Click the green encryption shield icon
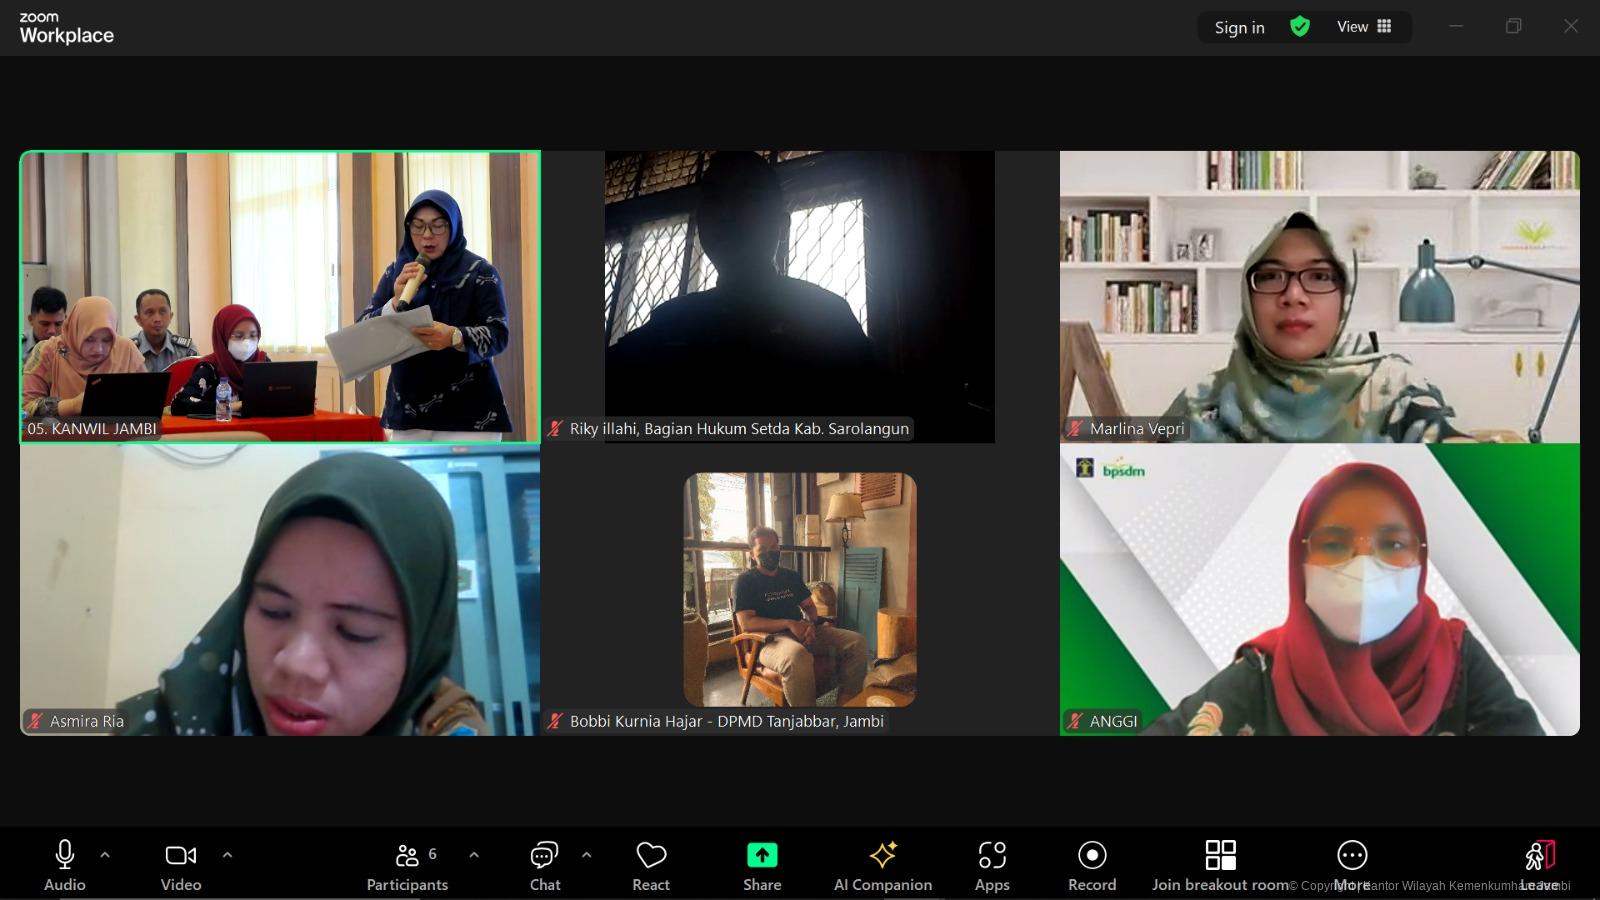The image size is (1600, 900). (x=1300, y=27)
